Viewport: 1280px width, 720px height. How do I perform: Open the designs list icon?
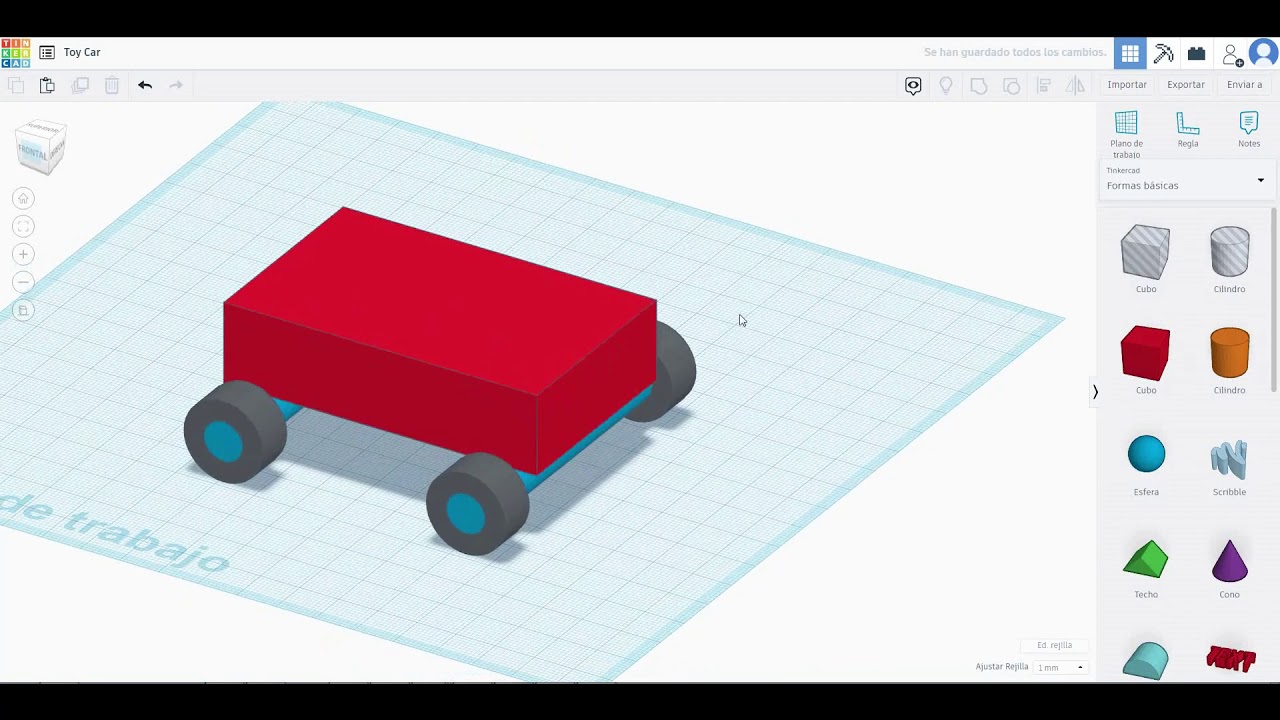pyautogui.click(x=47, y=52)
